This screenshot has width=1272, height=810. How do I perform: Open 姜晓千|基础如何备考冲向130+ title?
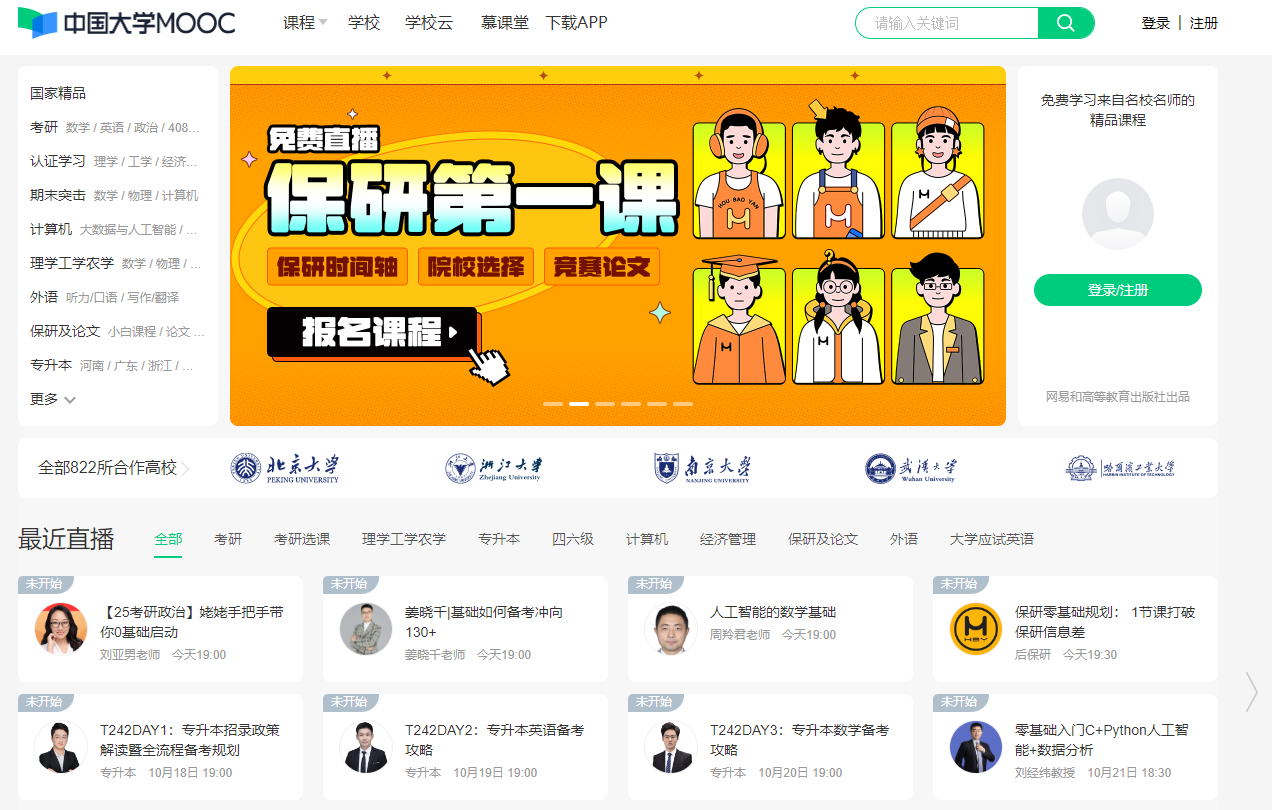pyautogui.click(x=484, y=622)
